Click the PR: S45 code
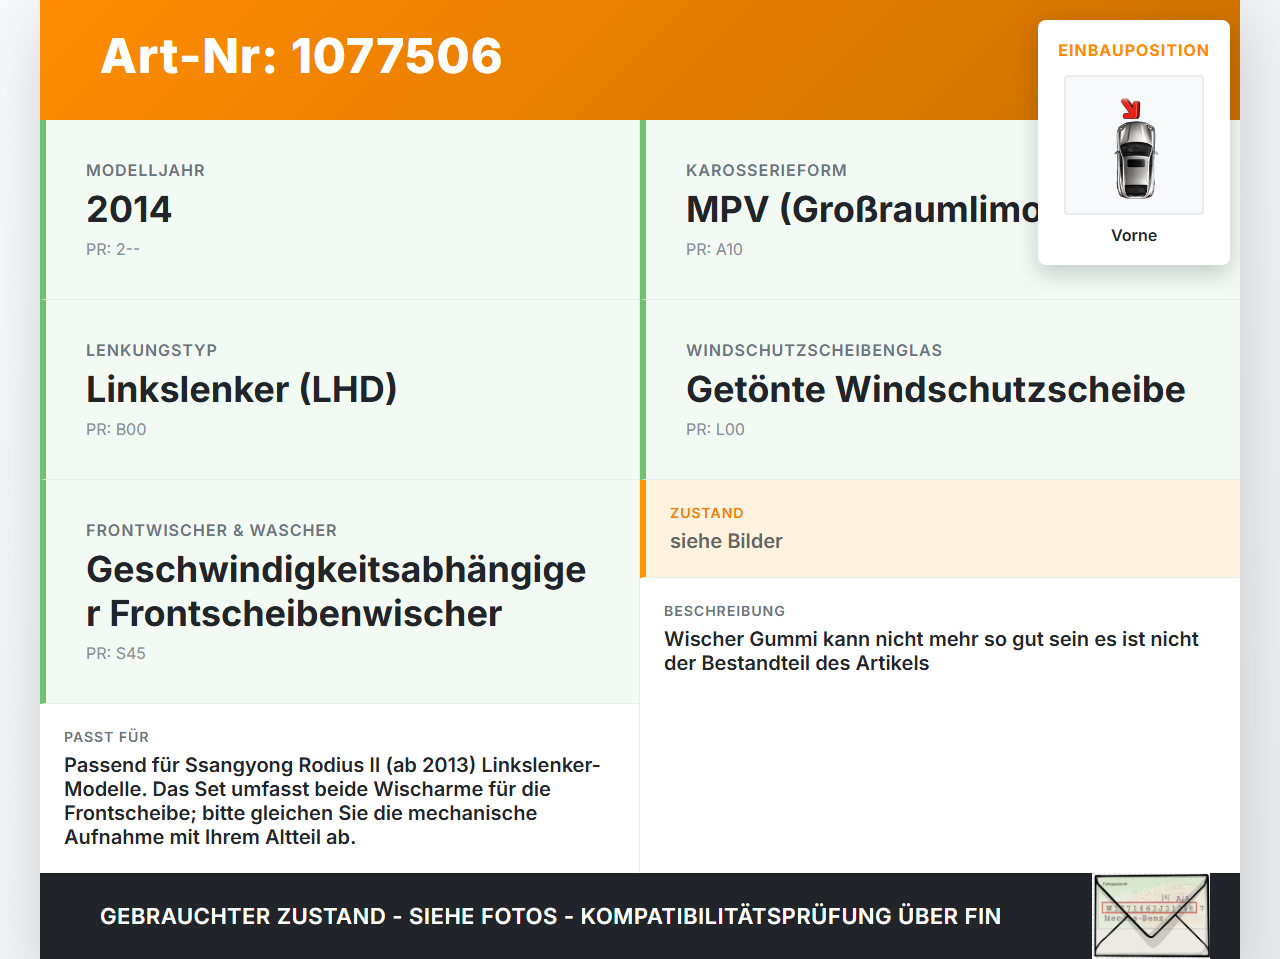 (116, 653)
